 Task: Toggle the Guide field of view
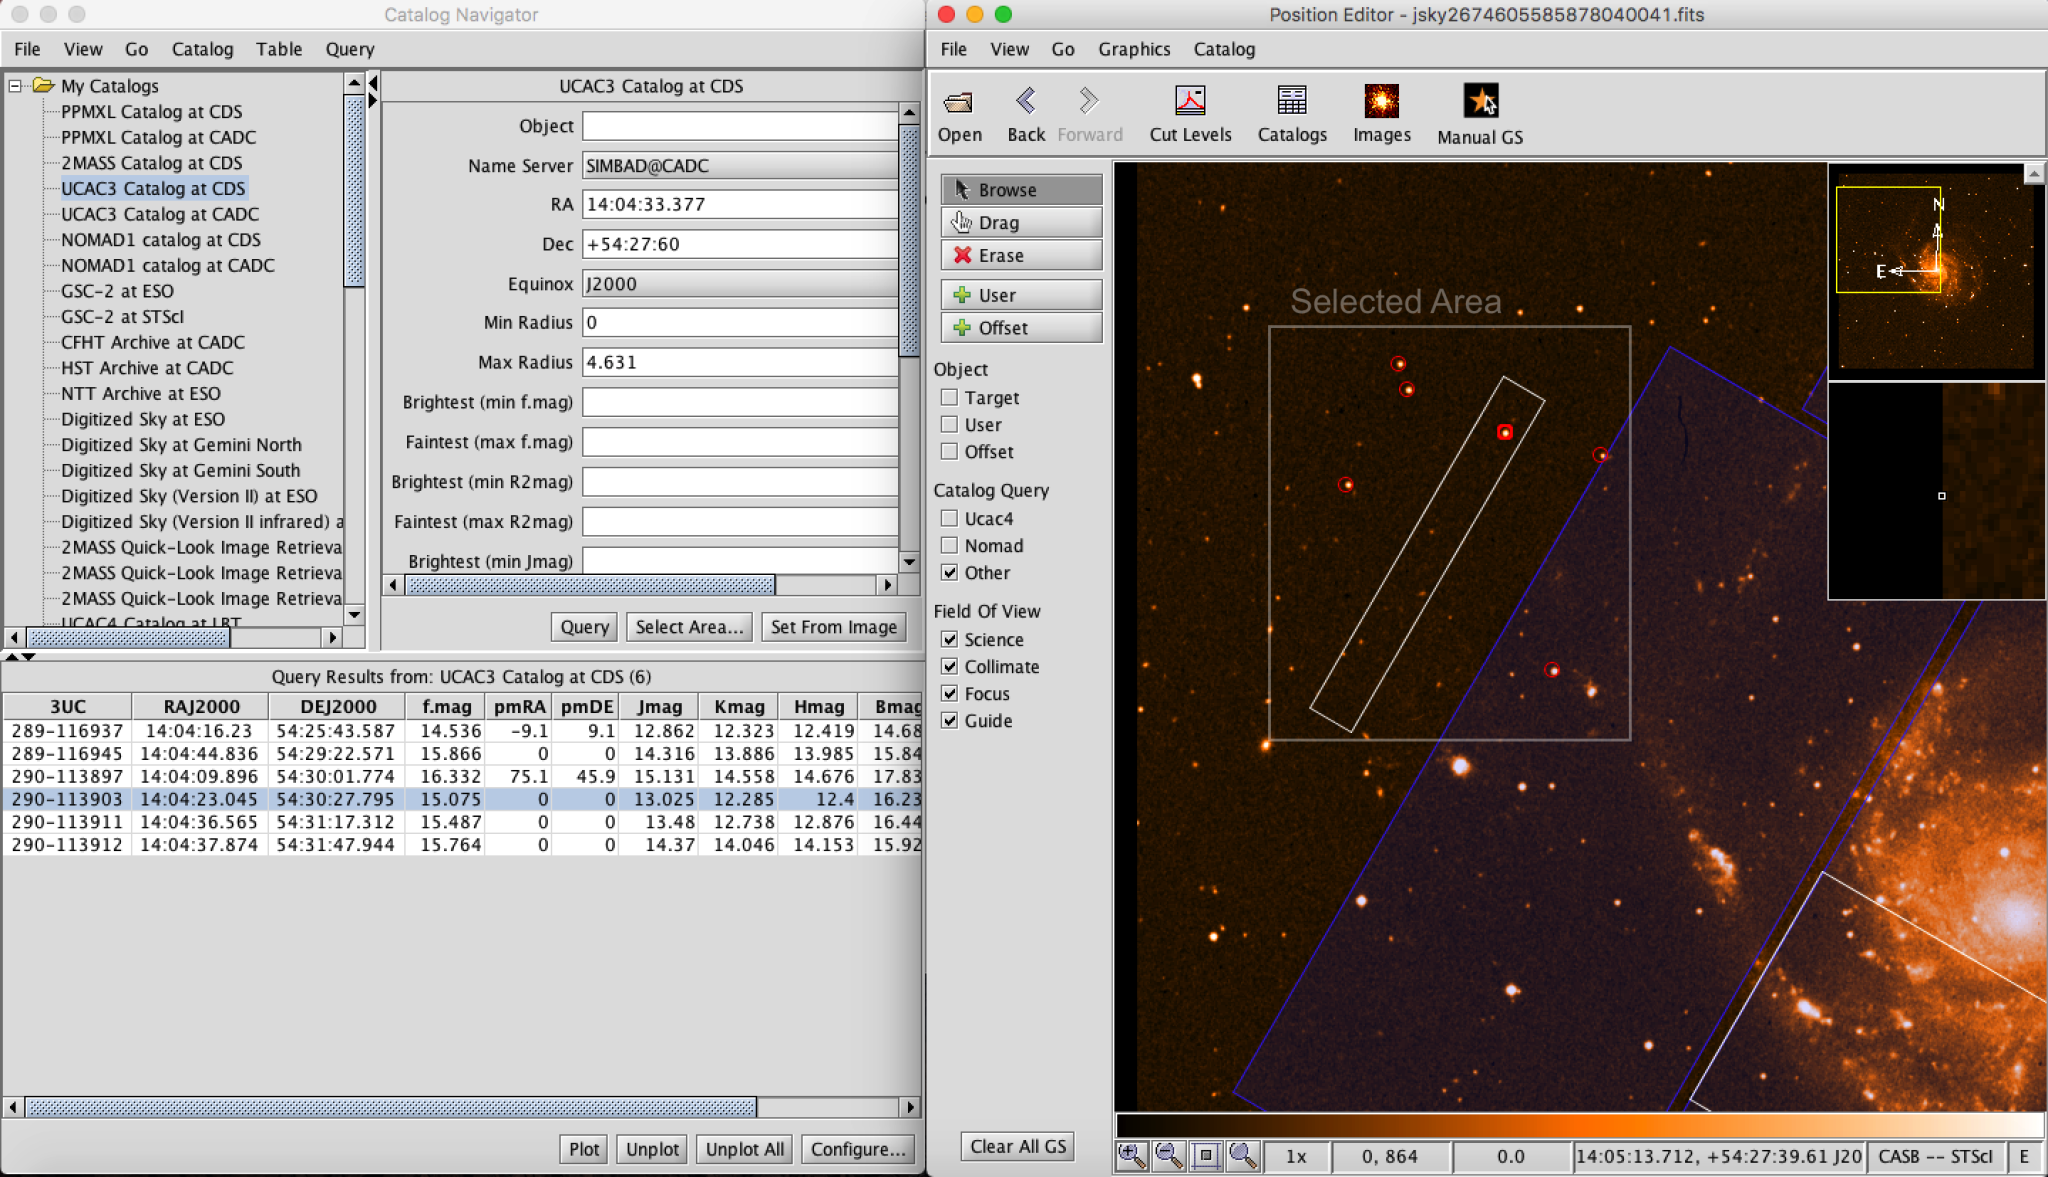coord(949,720)
